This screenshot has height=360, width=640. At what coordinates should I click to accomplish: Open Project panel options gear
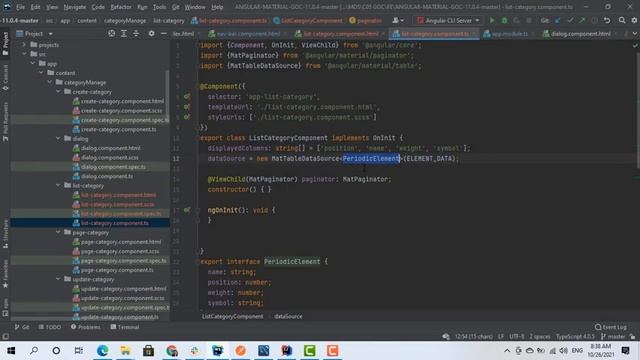pyautogui.click(x=151, y=33)
